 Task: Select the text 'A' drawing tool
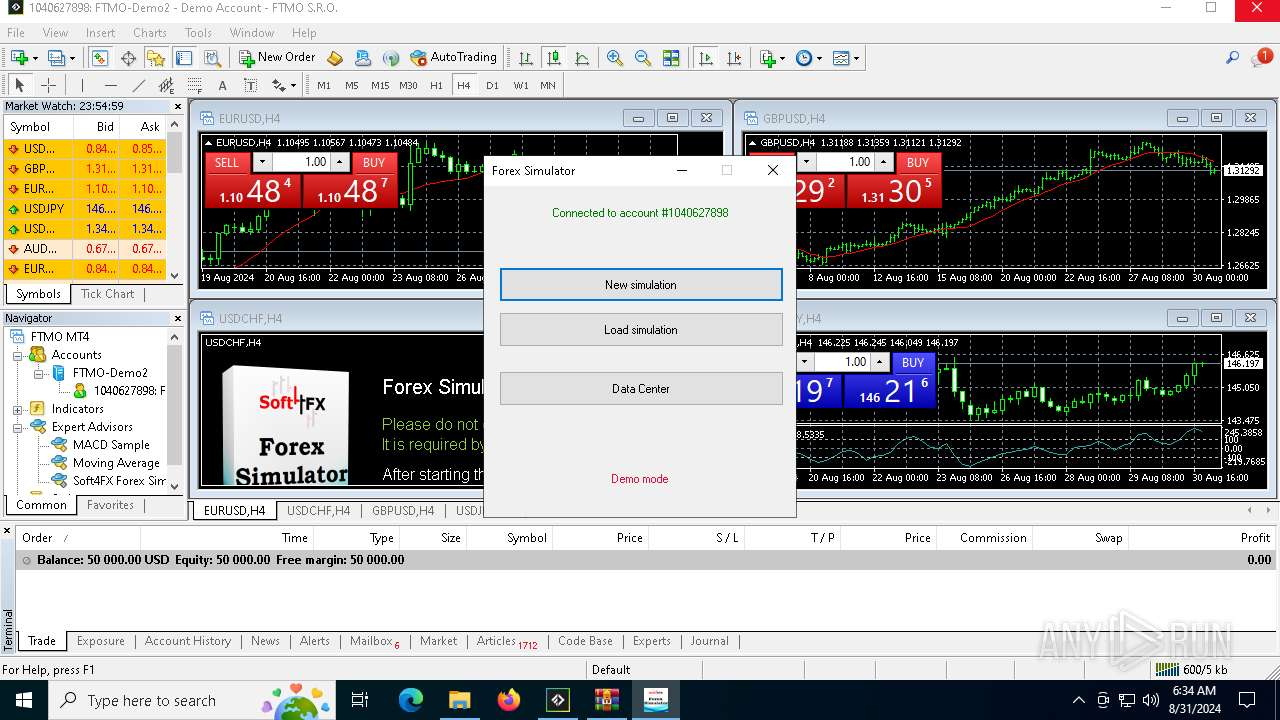tap(222, 85)
